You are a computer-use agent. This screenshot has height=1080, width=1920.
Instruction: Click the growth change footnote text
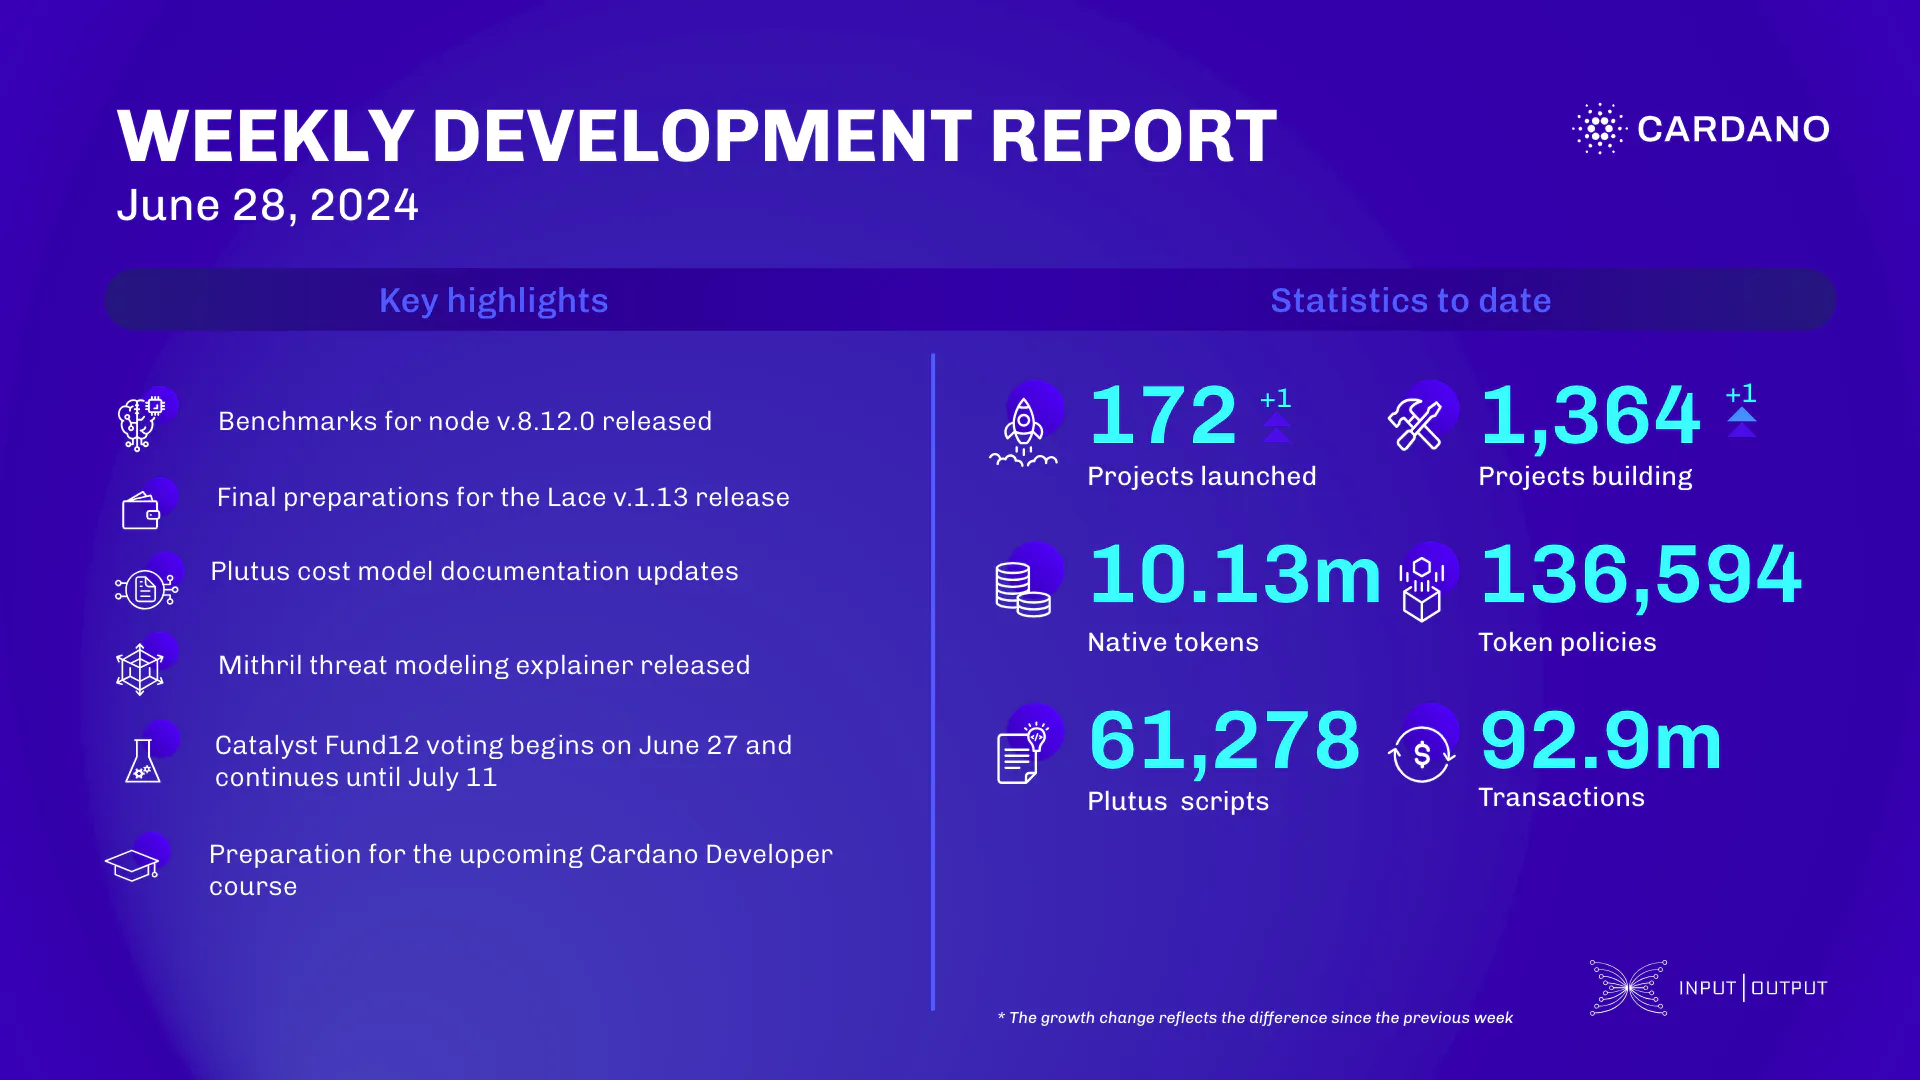[1254, 1017]
